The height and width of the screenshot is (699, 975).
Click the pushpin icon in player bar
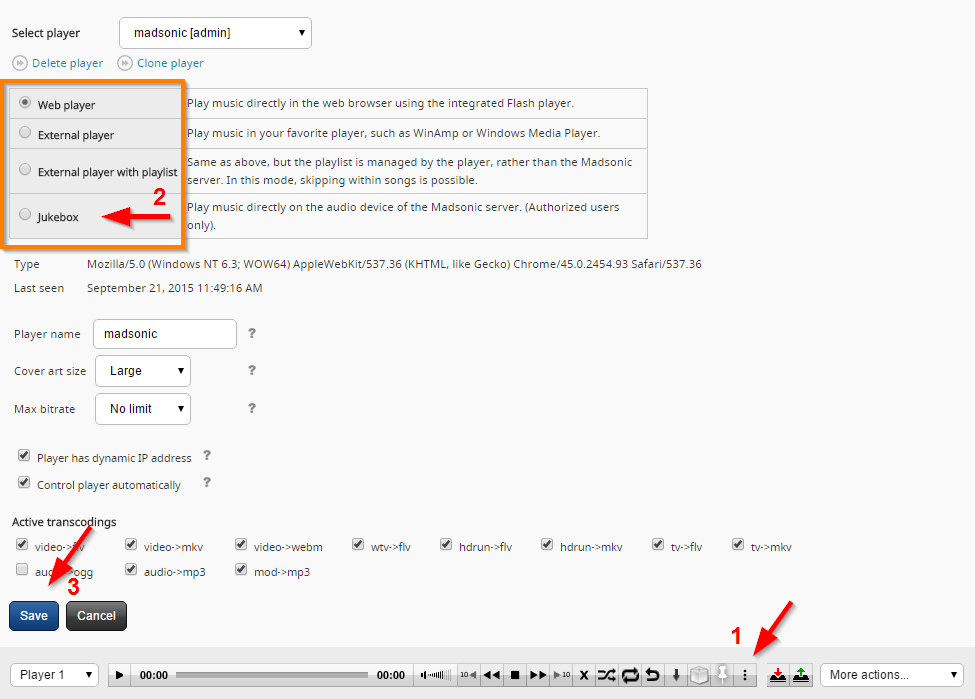coord(722,675)
